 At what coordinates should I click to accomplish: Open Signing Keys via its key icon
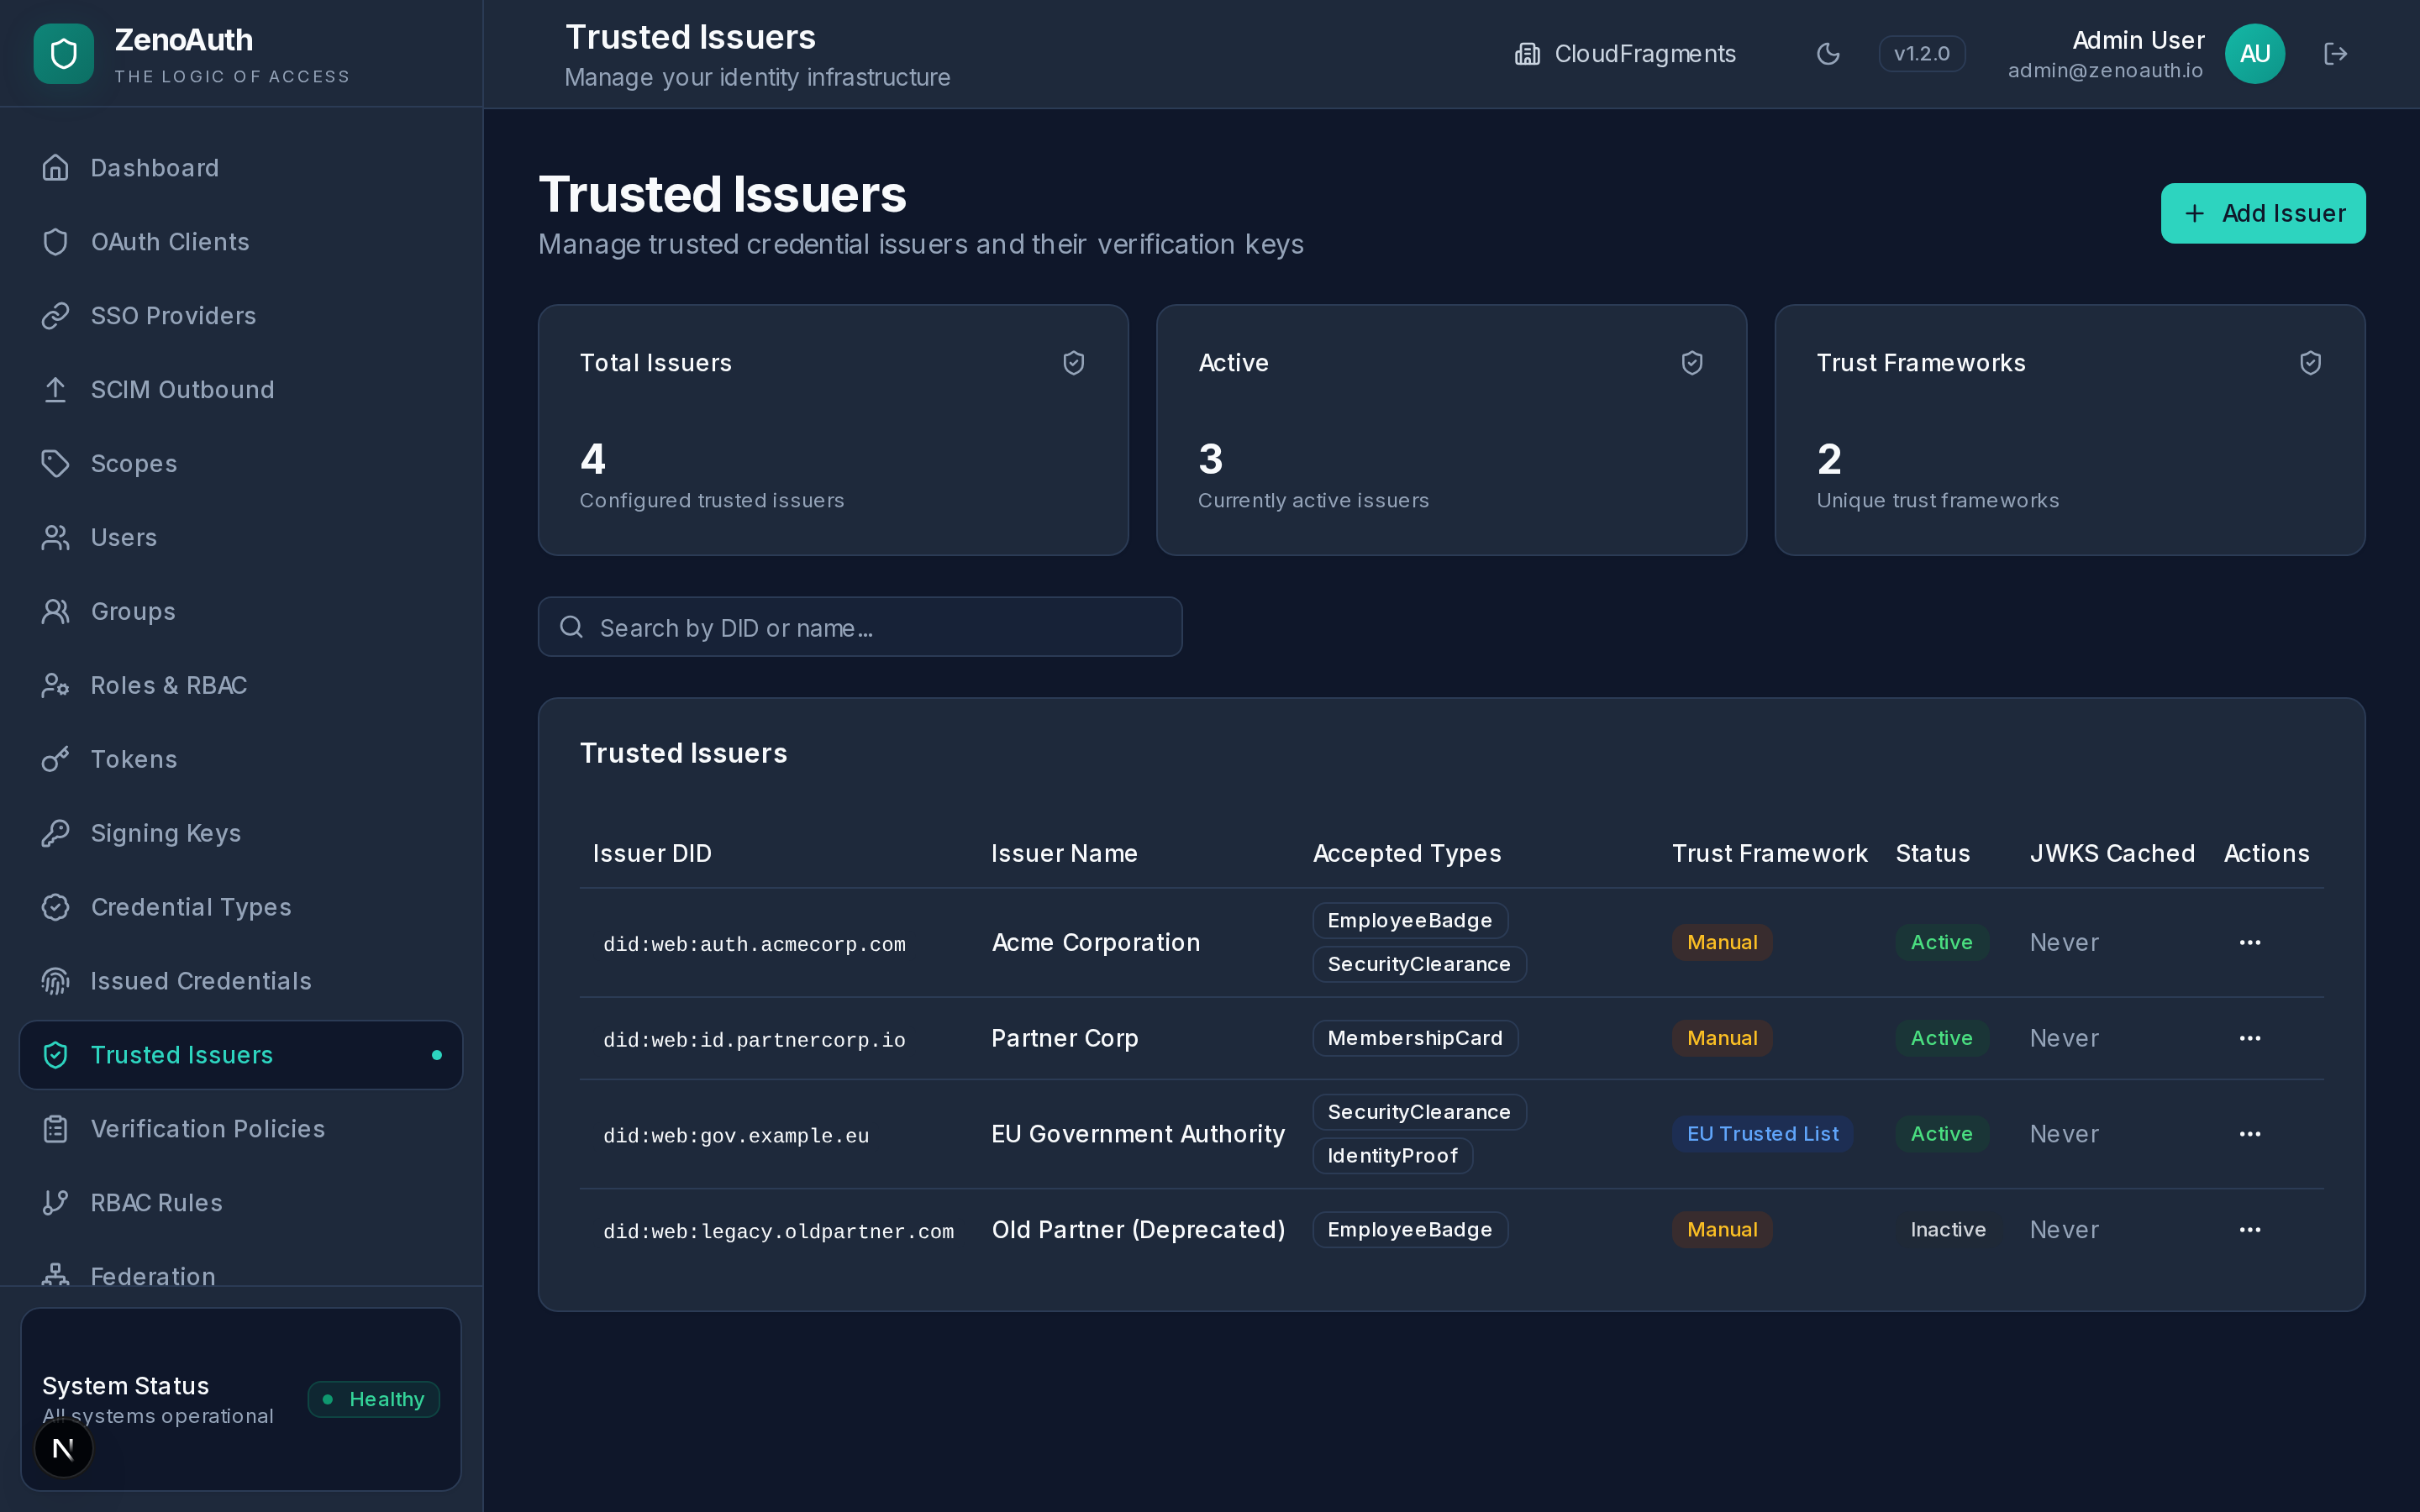tap(55, 833)
